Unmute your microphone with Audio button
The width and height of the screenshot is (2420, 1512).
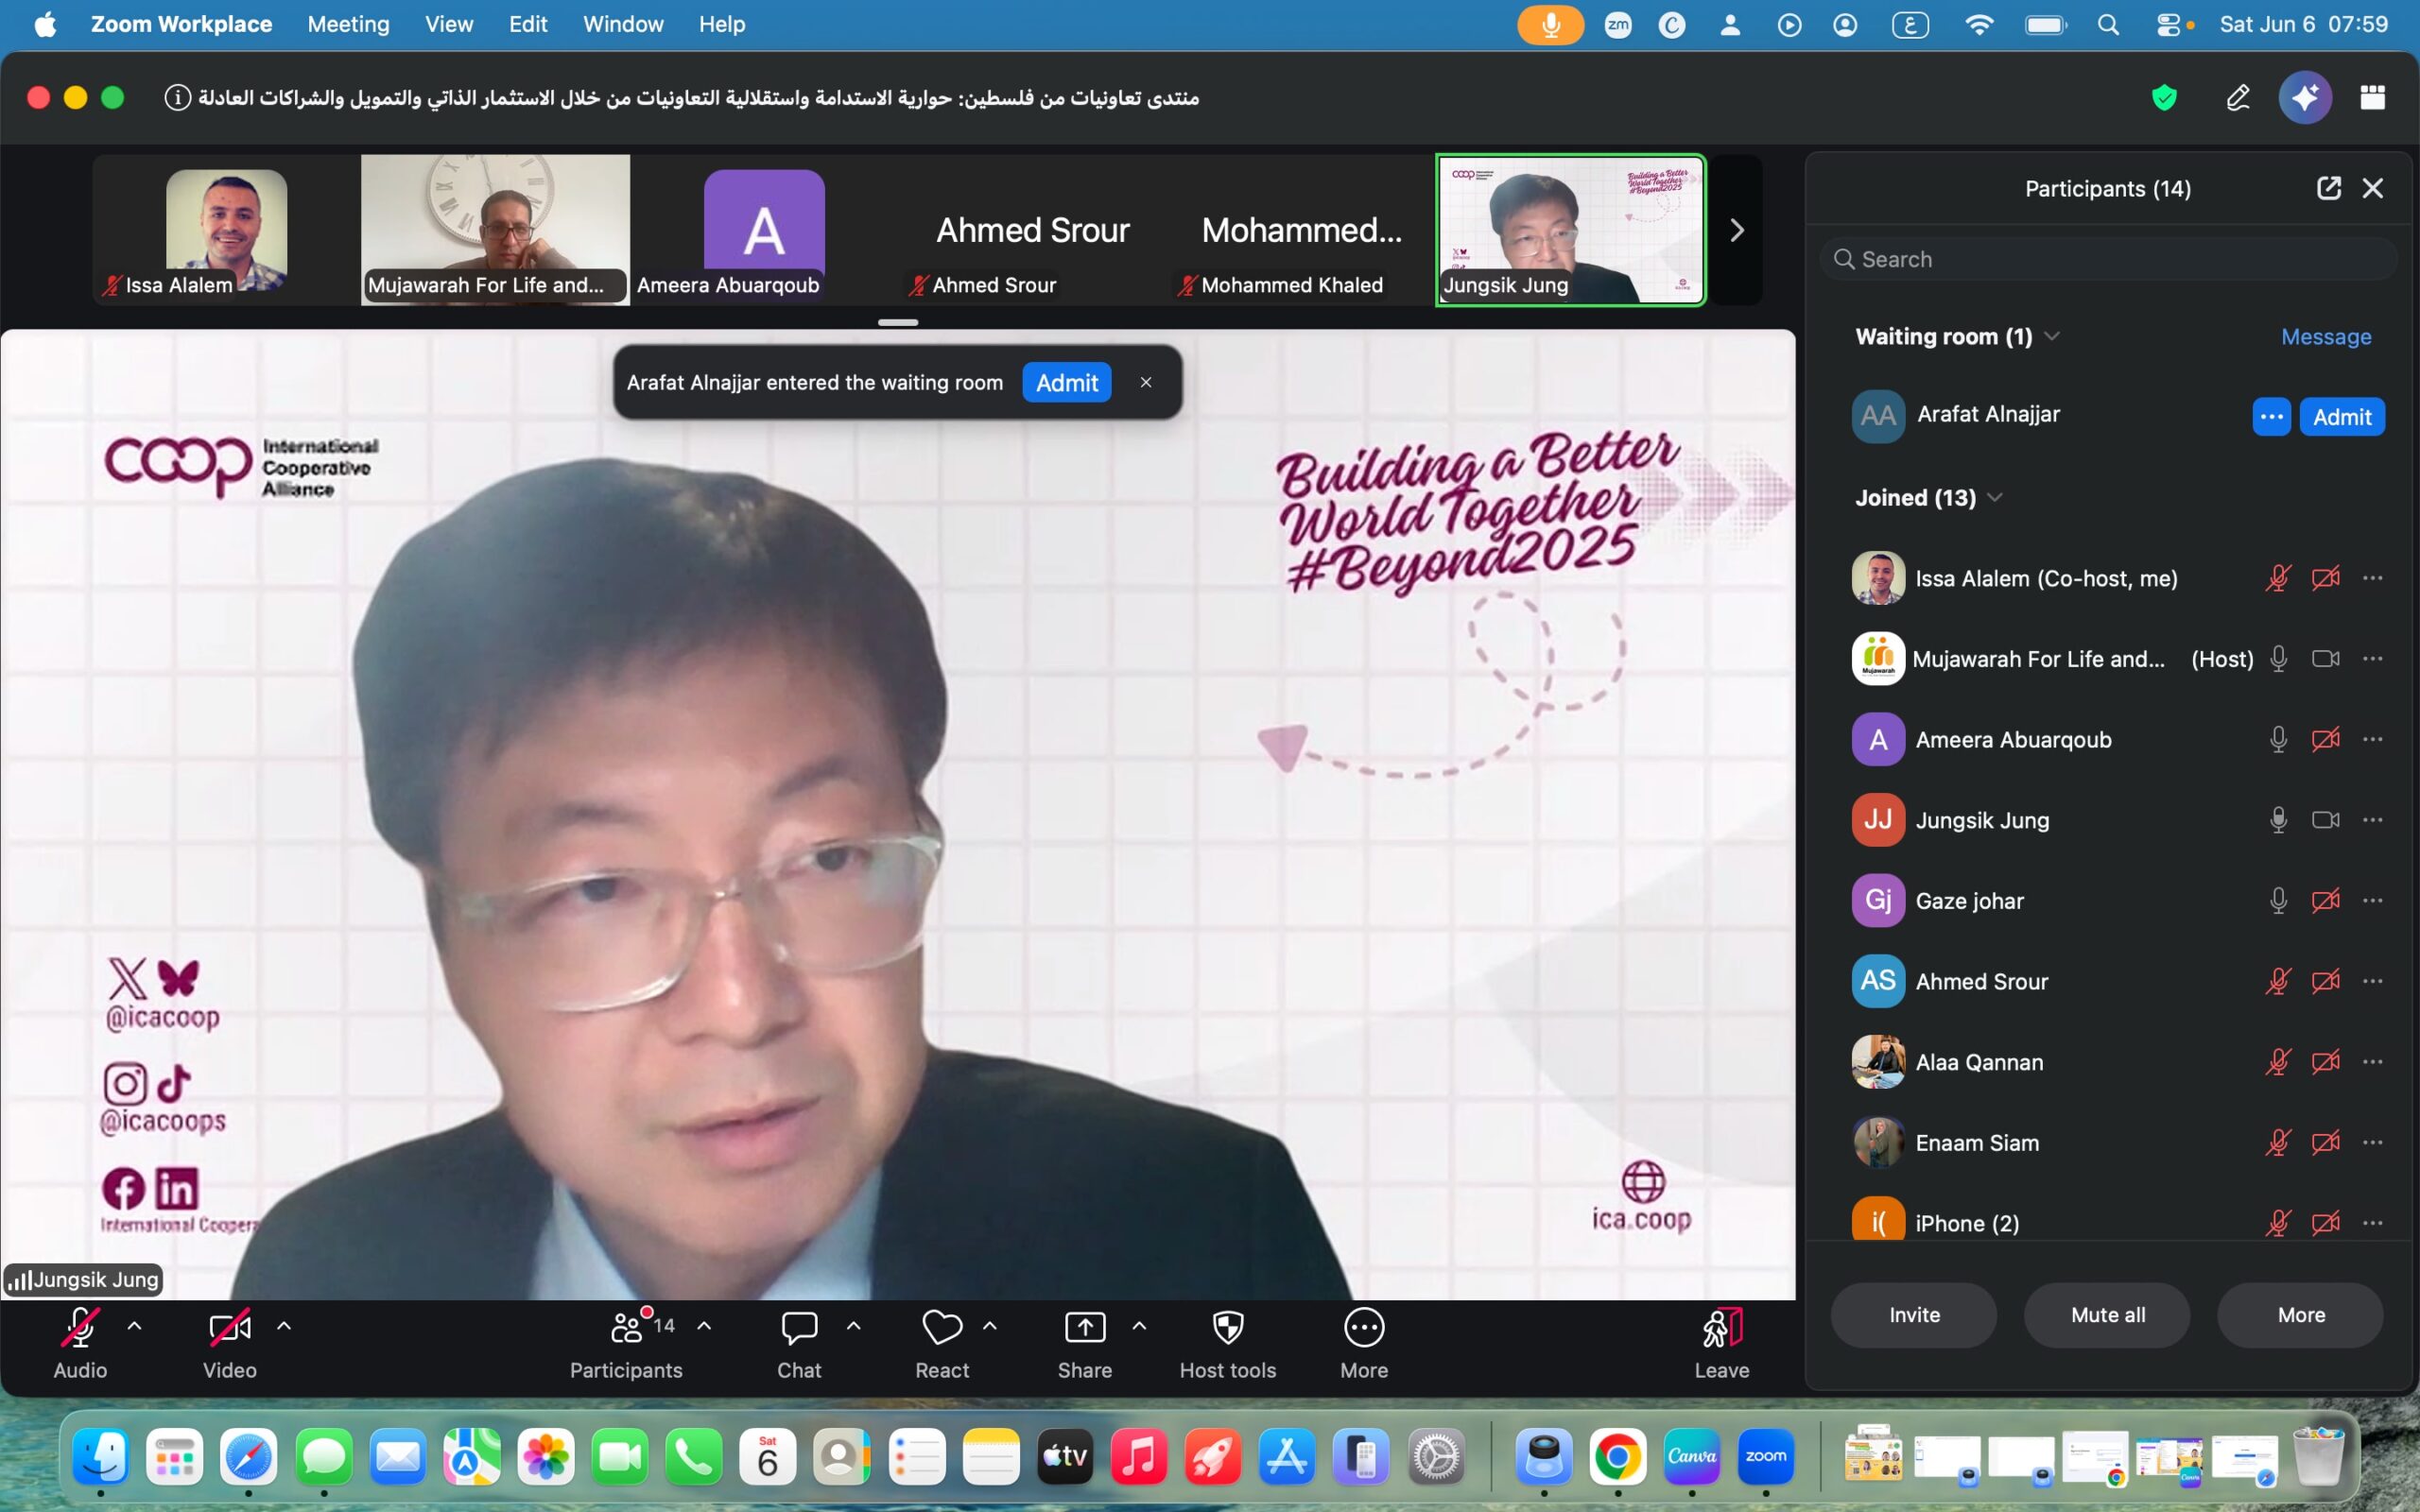point(80,1344)
